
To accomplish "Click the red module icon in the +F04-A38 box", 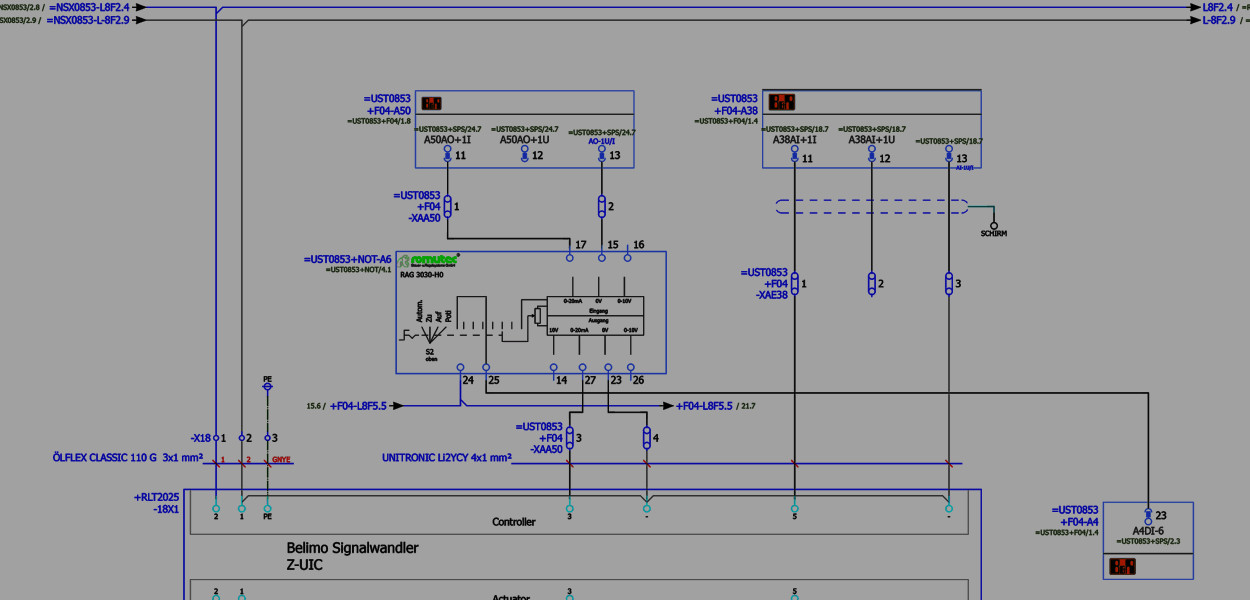I will 781,102.
